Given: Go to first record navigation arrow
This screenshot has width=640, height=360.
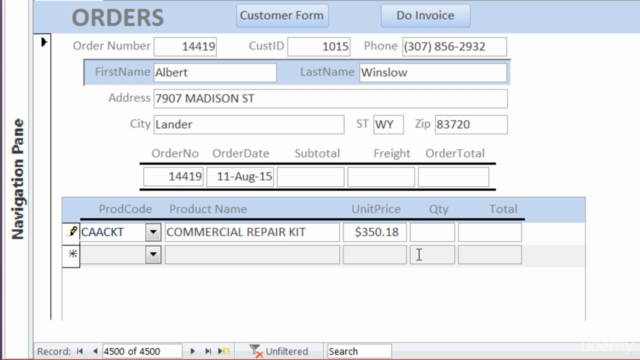Looking at the screenshot, I should [80, 351].
